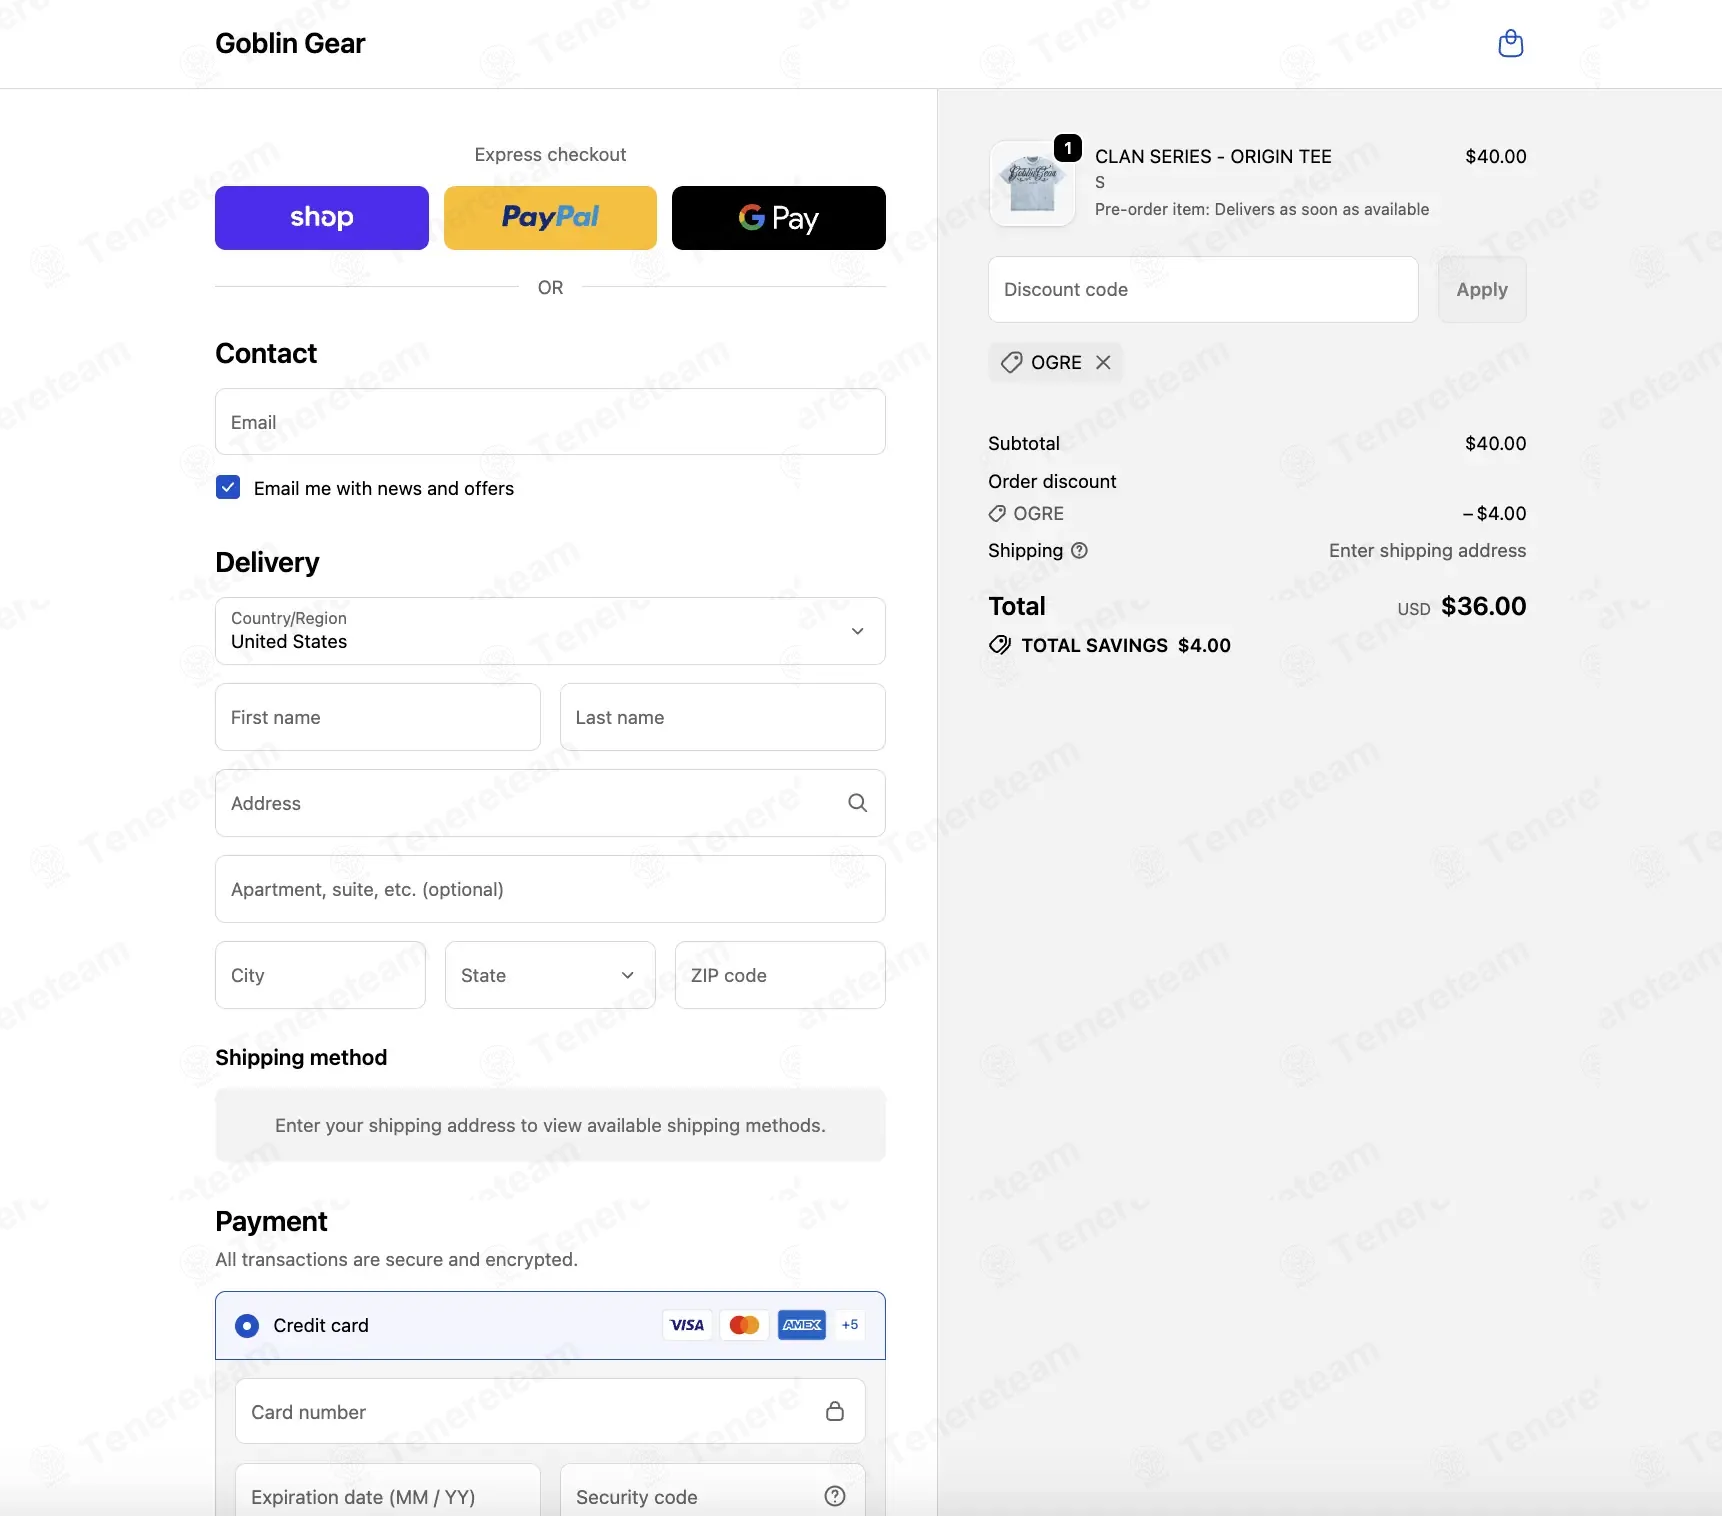Click the Clan Series Origin Tee thumbnail
The width and height of the screenshot is (1722, 1516).
(x=1032, y=183)
